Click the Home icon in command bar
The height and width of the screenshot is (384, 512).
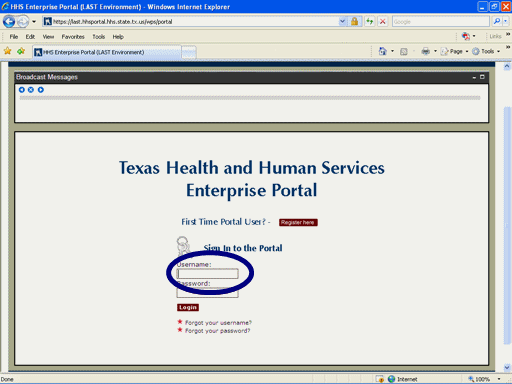383,51
